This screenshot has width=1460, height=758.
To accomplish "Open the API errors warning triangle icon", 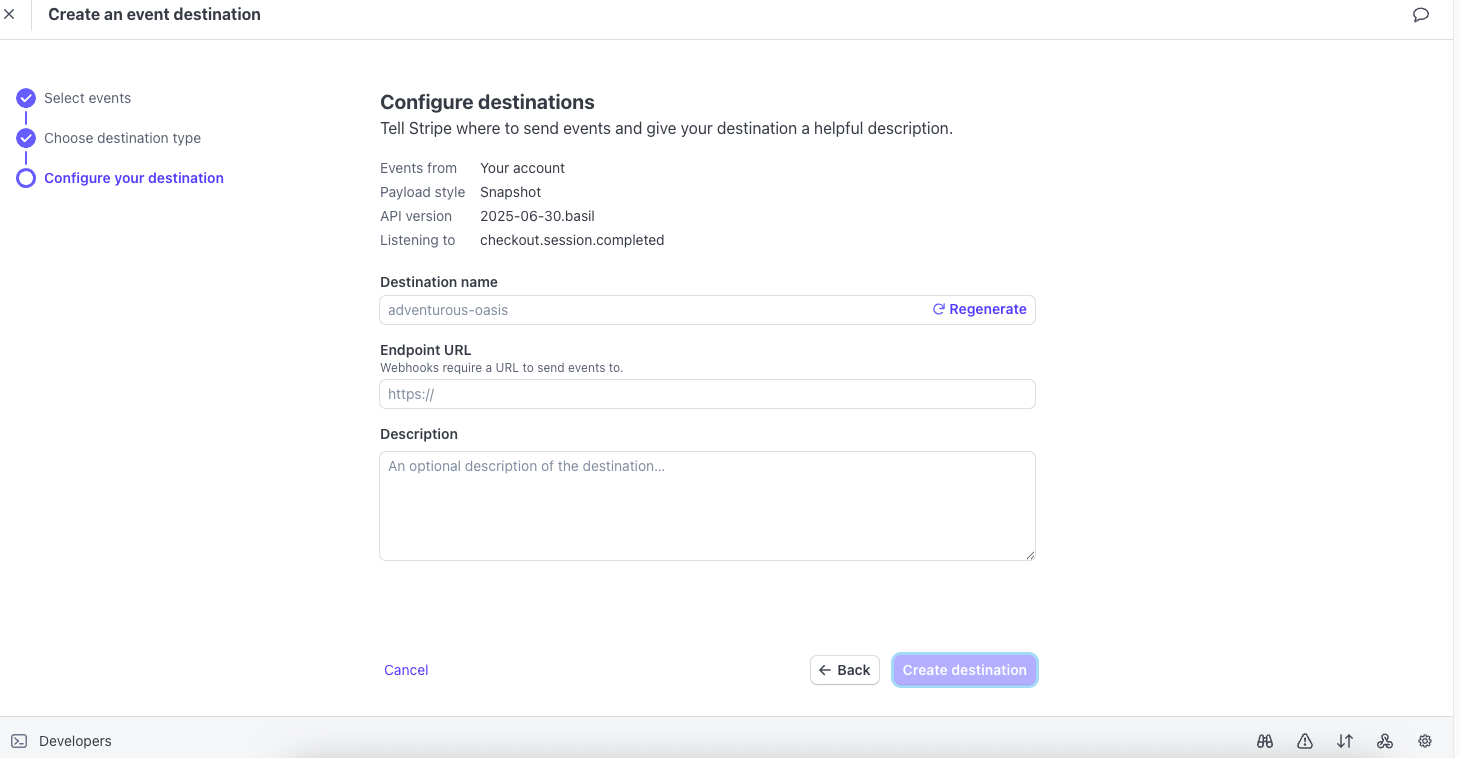I will pyautogui.click(x=1304, y=740).
